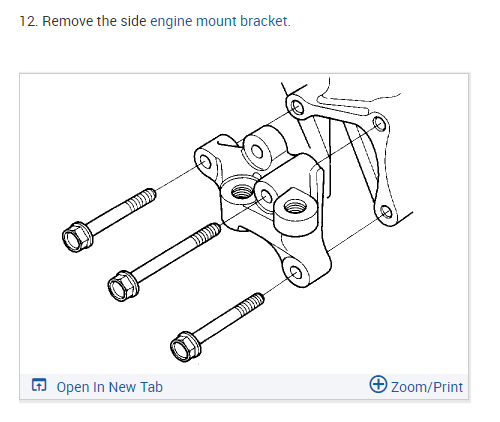
Task: Click the bracket's bottom bolt hole
Action: pos(296,273)
